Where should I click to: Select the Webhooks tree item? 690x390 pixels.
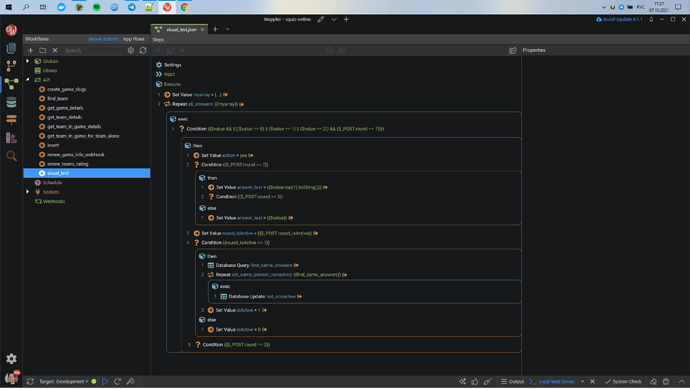pyautogui.click(x=54, y=201)
